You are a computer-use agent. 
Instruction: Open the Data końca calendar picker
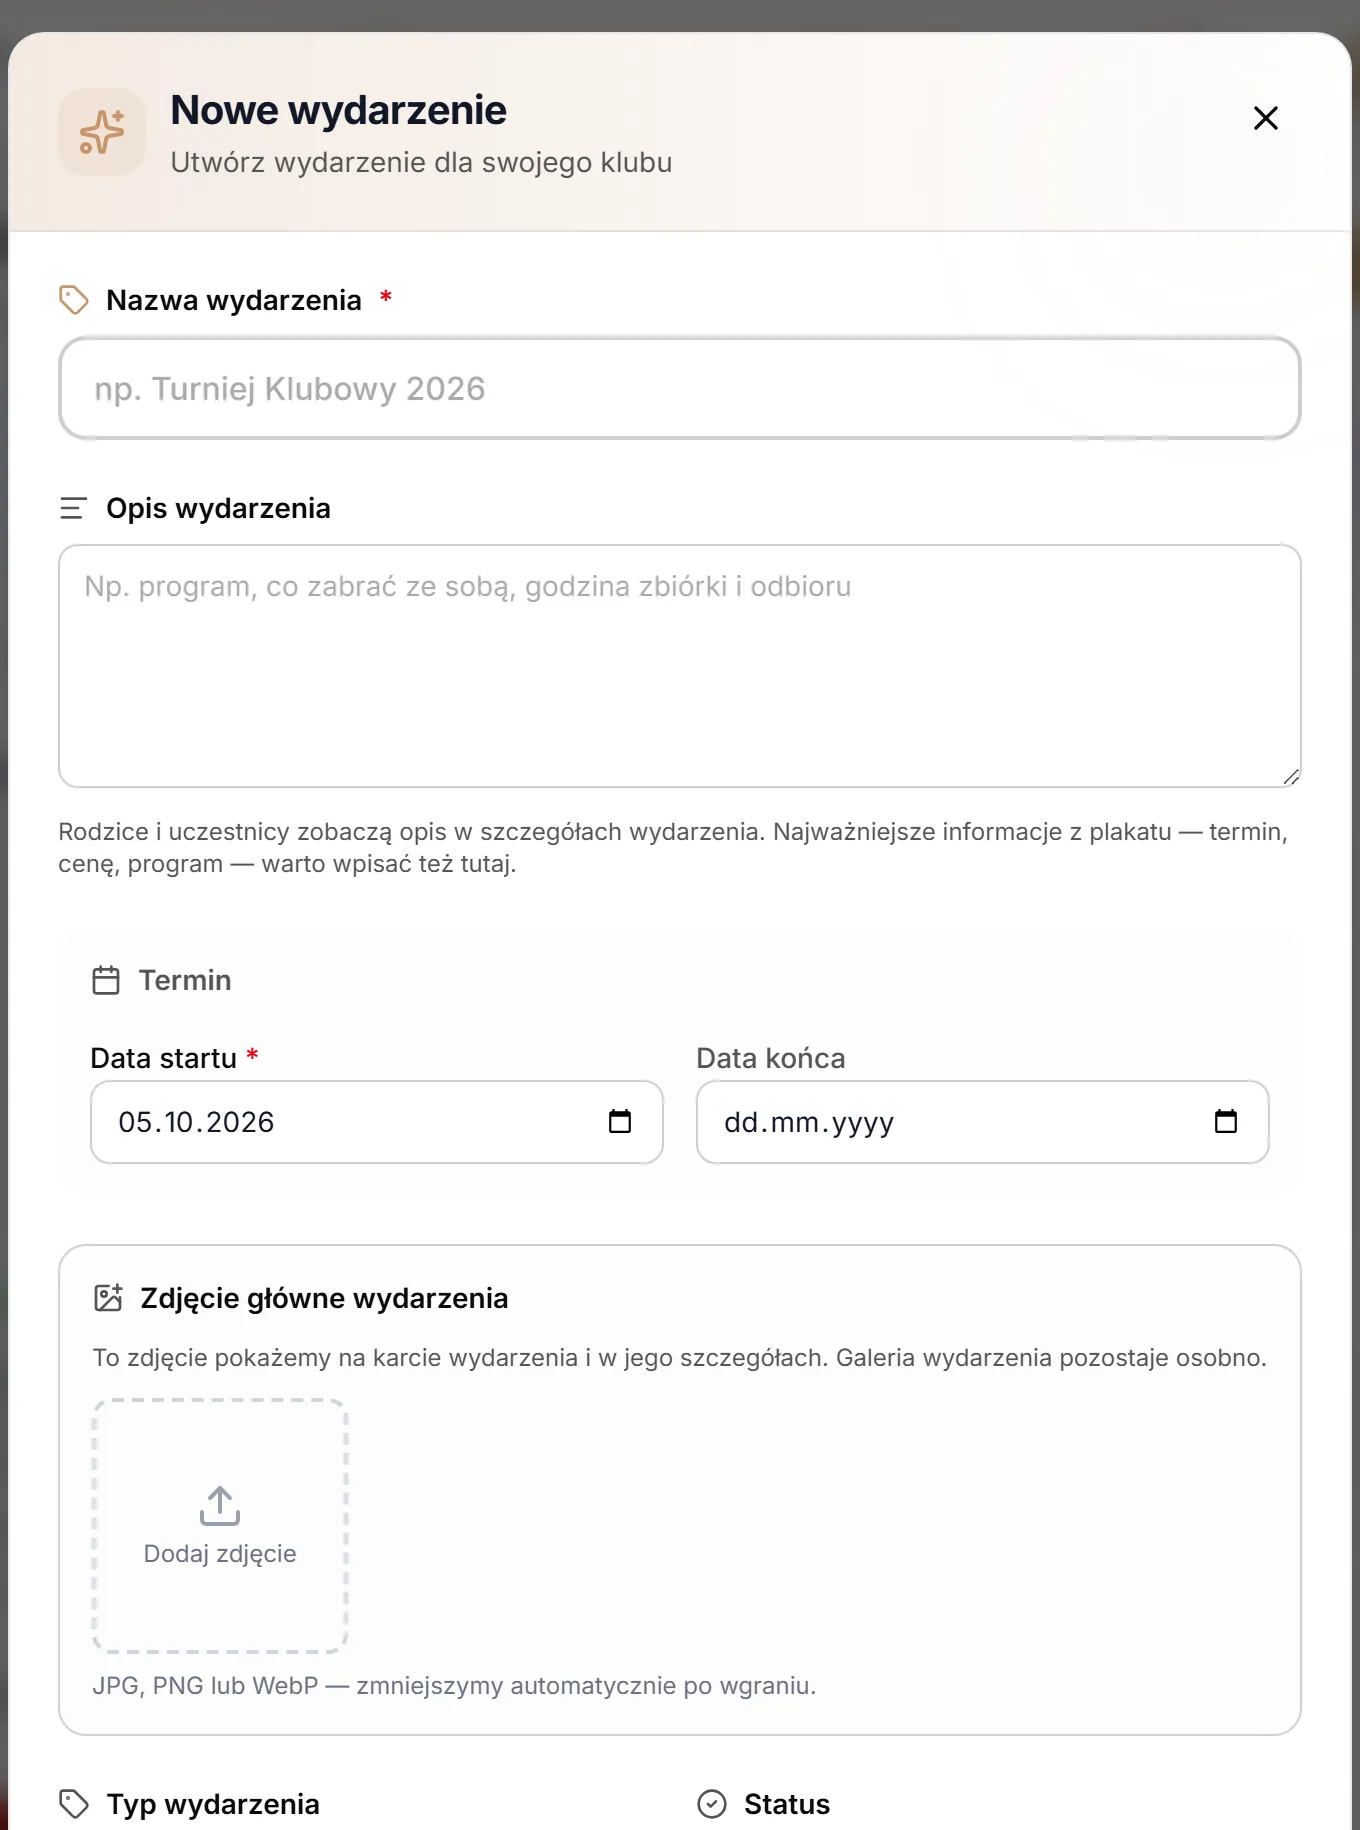(x=1226, y=1122)
